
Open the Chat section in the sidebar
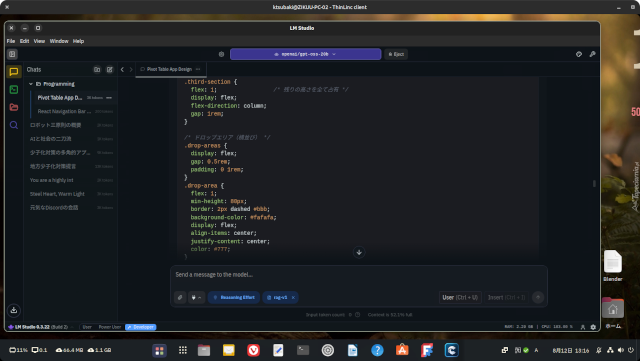(13, 72)
